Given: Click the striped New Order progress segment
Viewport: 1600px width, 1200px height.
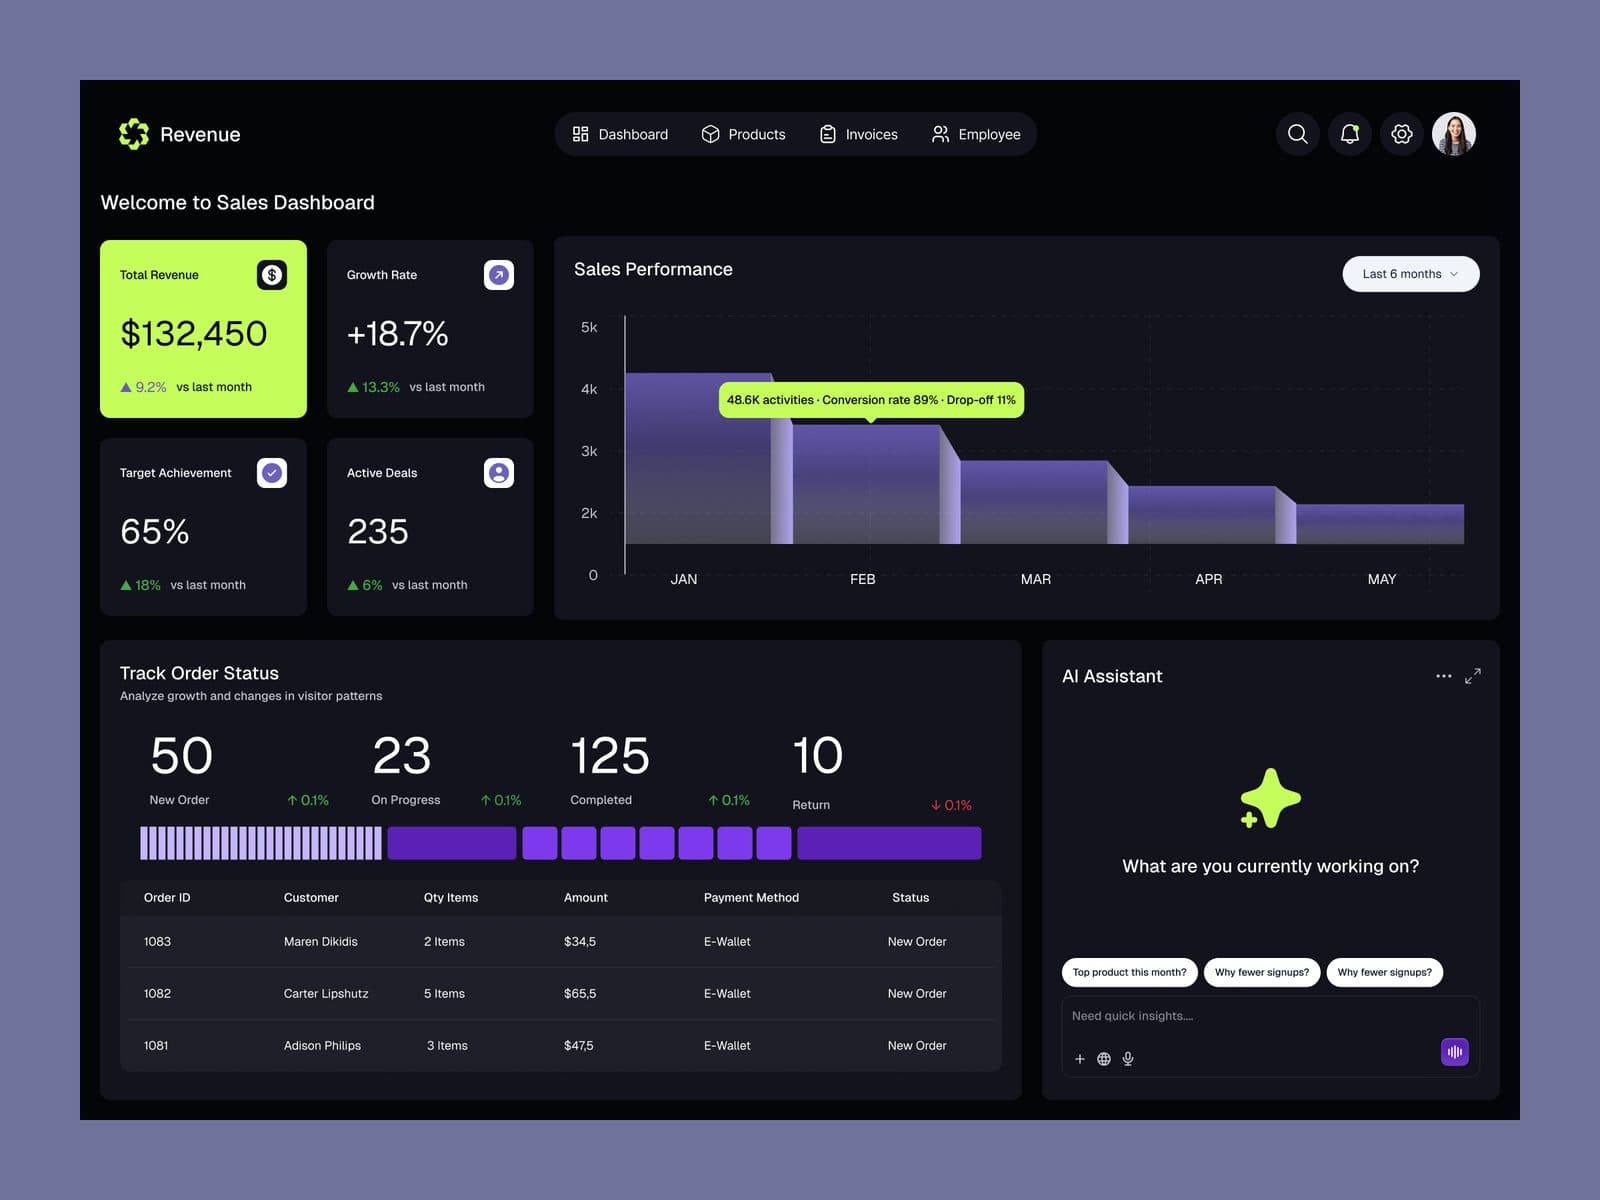Looking at the screenshot, I should click(x=261, y=843).
